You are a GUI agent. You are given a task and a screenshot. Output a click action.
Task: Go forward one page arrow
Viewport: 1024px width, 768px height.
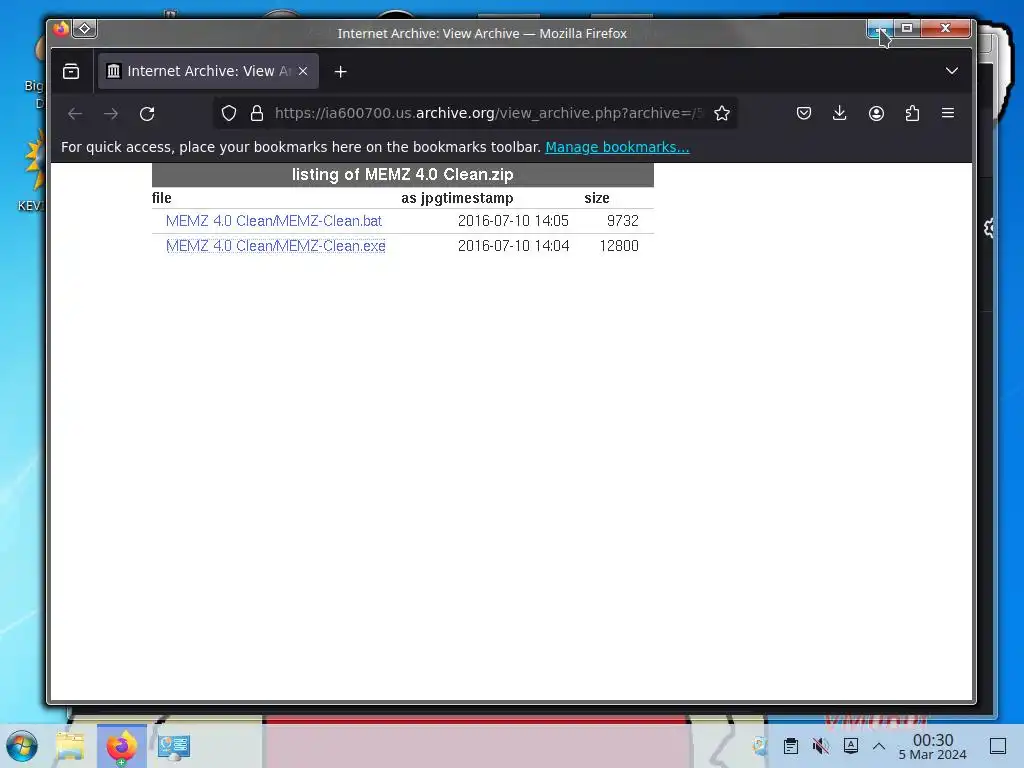coord(111,114)
